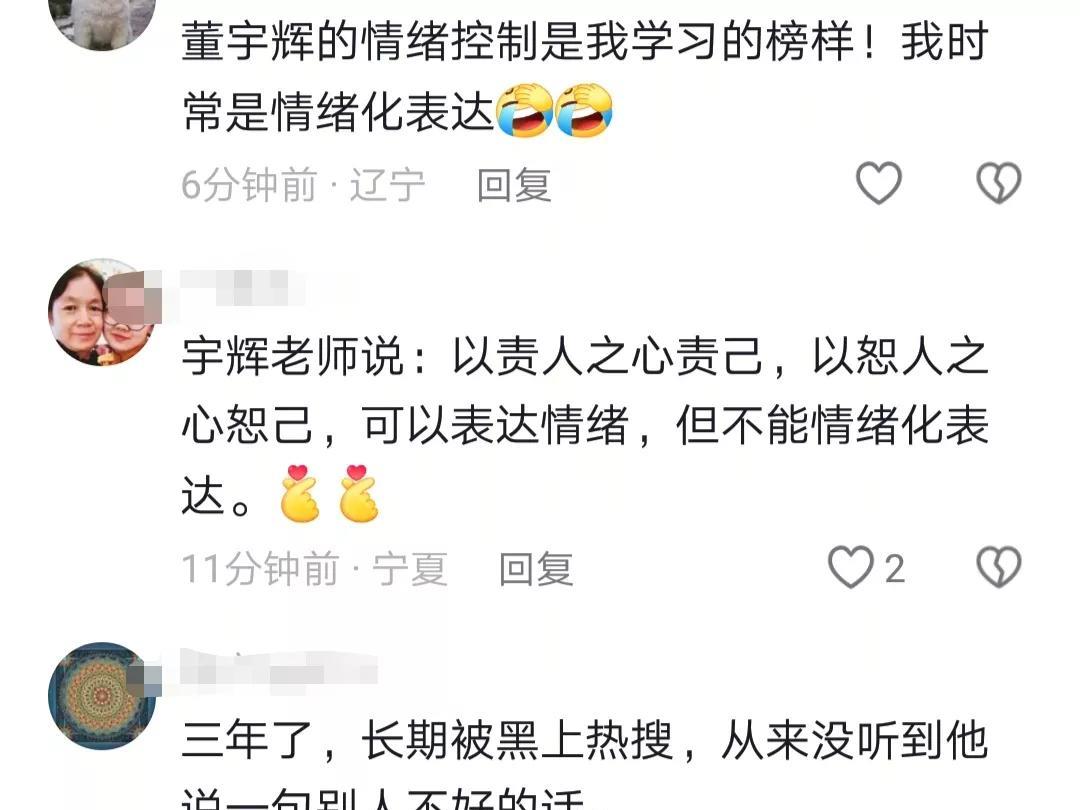Select the comment starting 三年了，长期被黑
This screenshot has height=810, width=1080.
click(585, 763)
